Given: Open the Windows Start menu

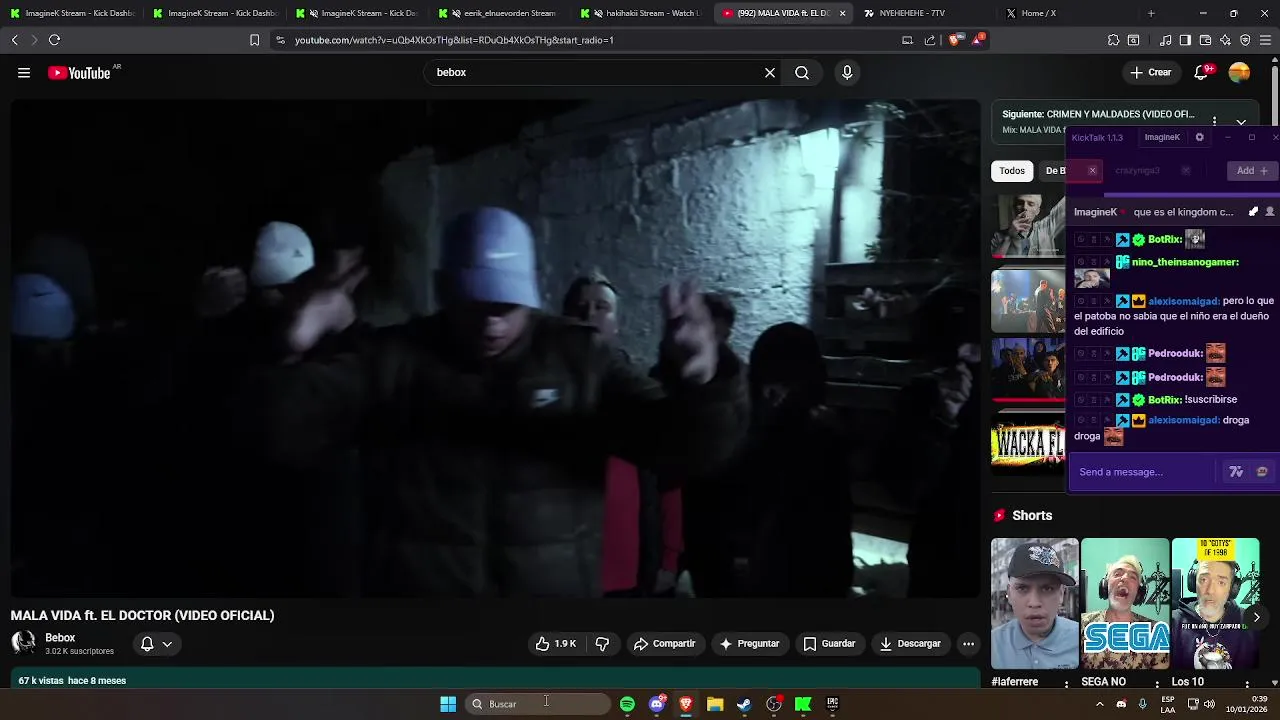Looking at the screenshot, I should pyautogui.click(x=448, y=704).
